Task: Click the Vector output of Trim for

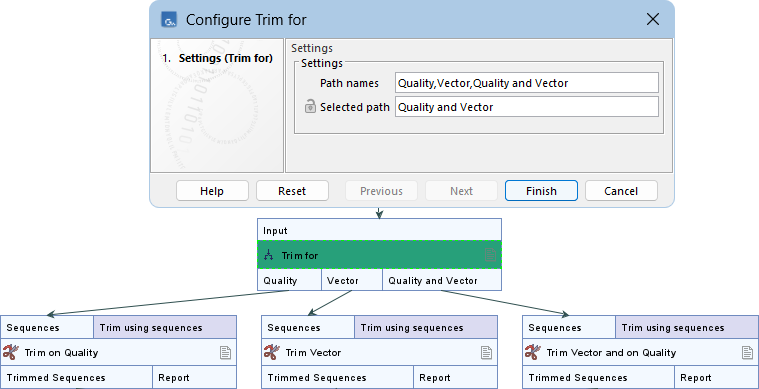Action: [x=352, y=280]
